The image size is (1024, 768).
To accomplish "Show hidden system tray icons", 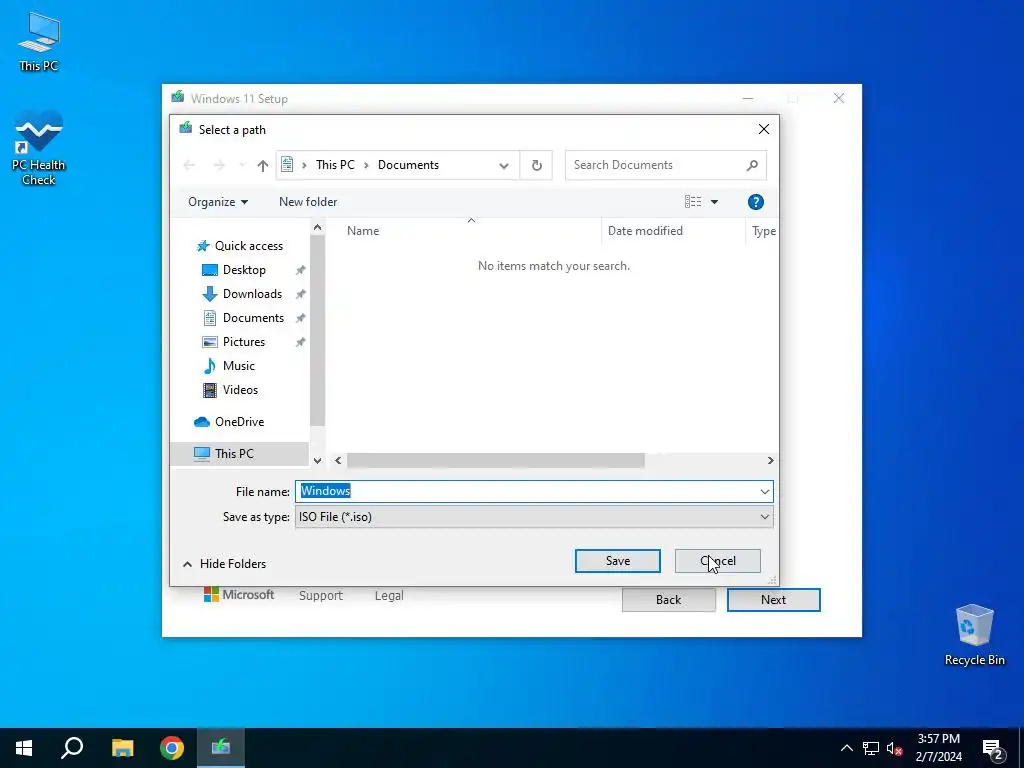I will (846, 748).
